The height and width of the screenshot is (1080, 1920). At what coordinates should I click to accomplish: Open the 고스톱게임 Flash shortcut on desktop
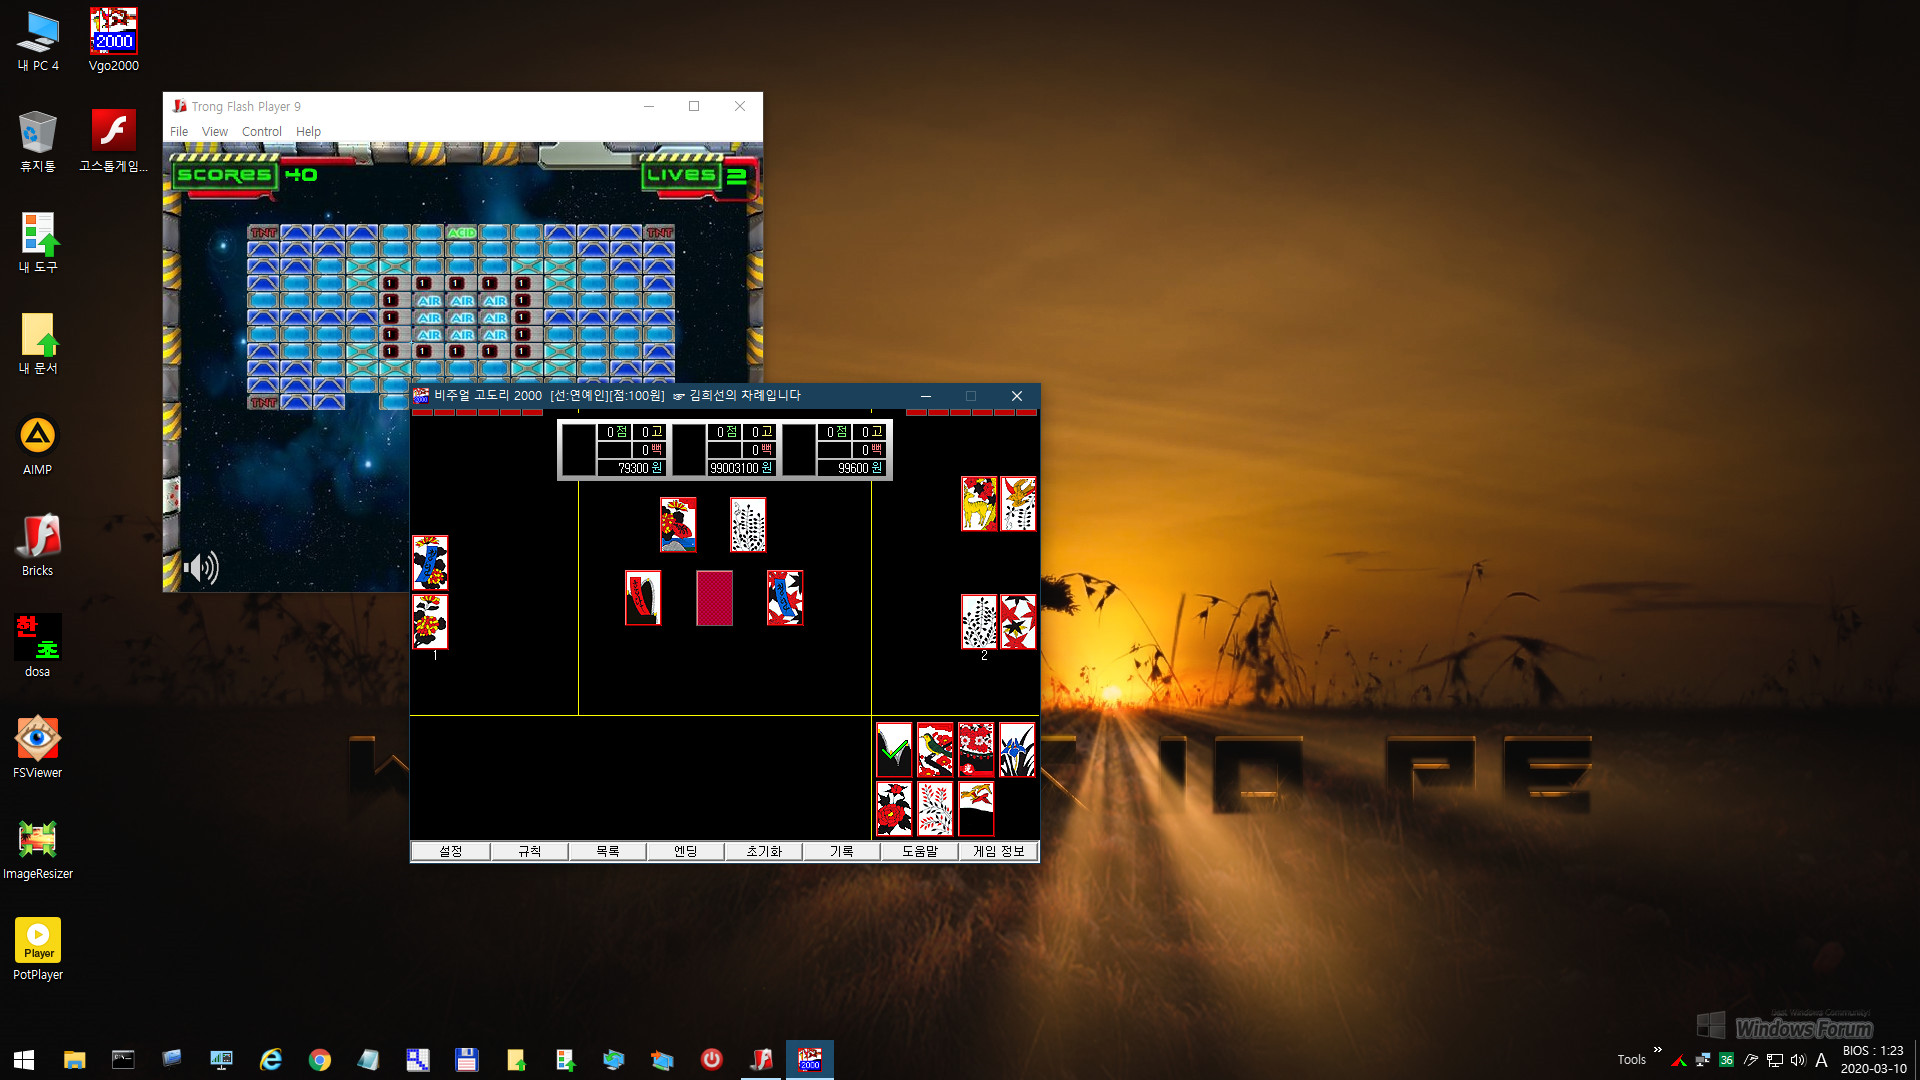(113, 141)
